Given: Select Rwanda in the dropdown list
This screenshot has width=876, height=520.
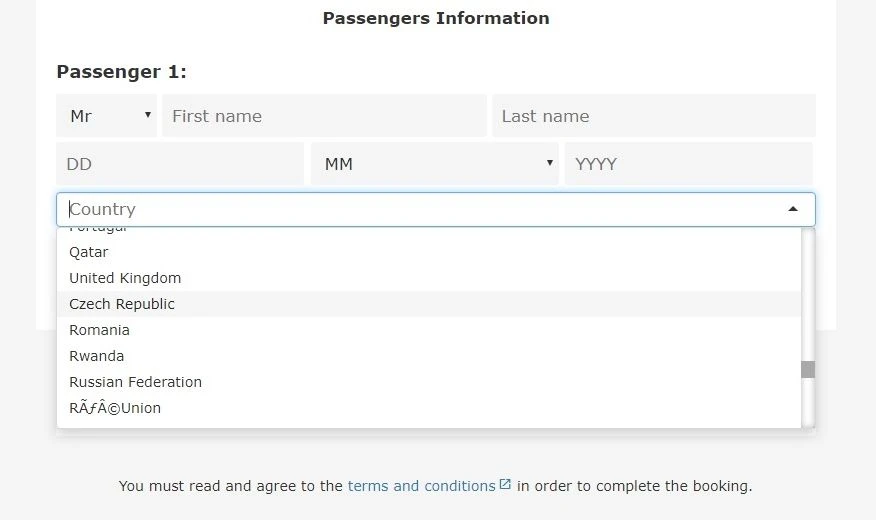Looking at the screenshot, I should pos(429,356).
